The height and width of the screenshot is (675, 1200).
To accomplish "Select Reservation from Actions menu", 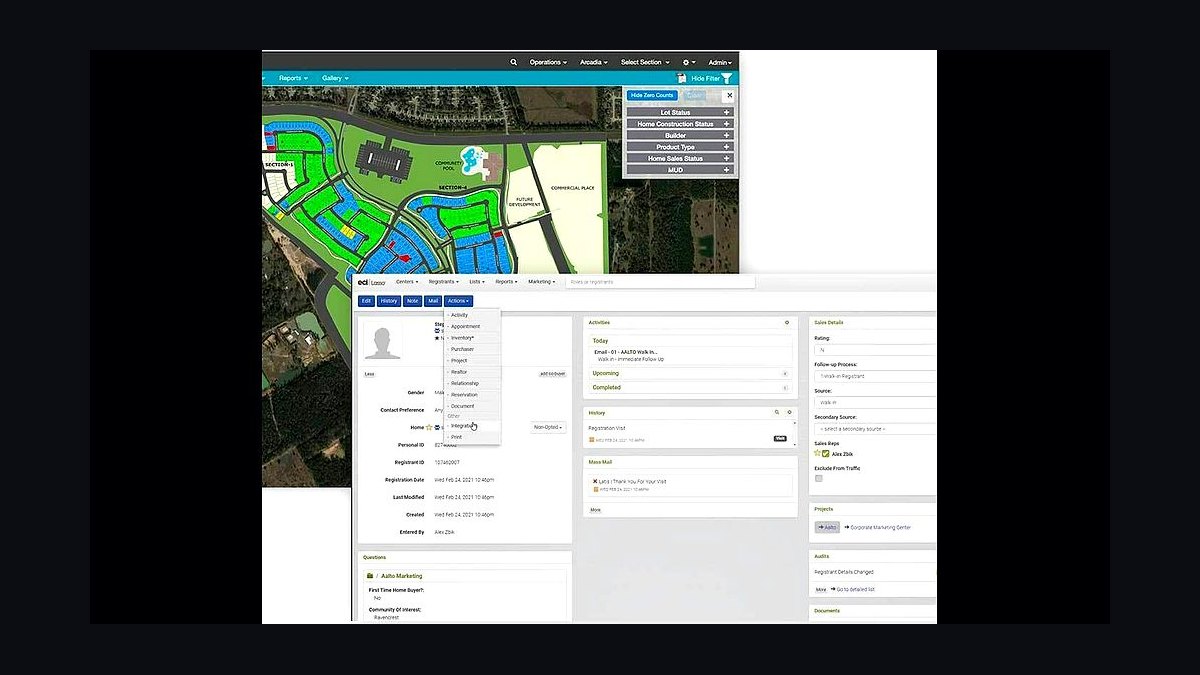I will 472,395.
